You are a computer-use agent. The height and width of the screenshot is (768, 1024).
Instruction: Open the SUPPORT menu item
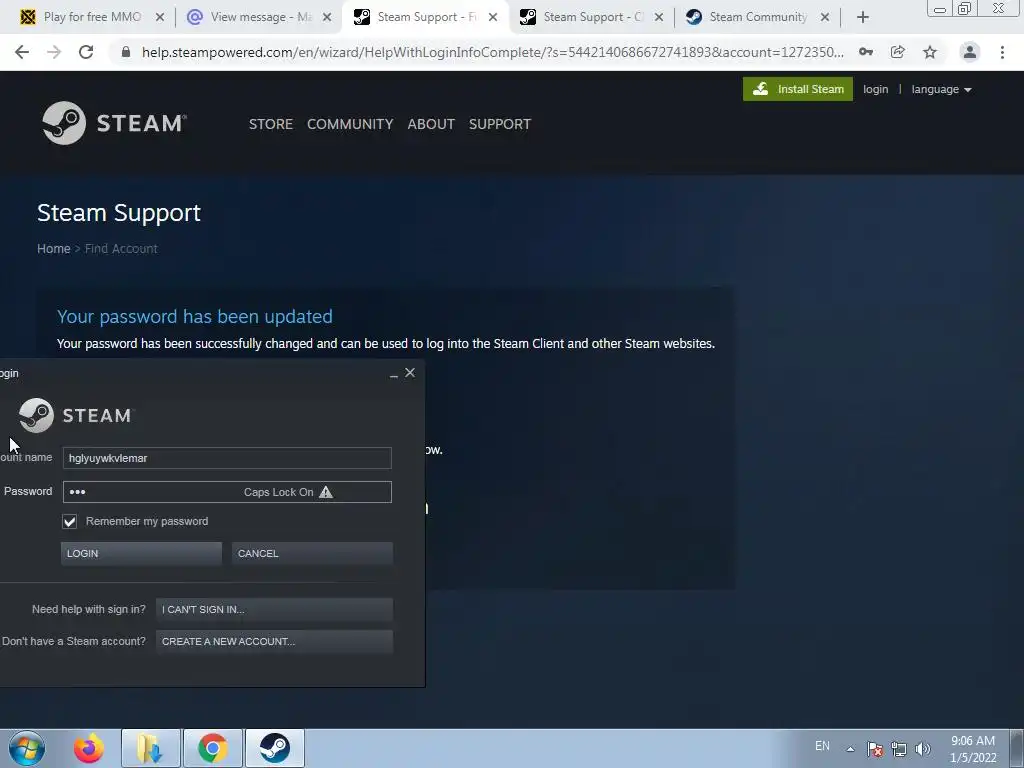coord(500,124)
